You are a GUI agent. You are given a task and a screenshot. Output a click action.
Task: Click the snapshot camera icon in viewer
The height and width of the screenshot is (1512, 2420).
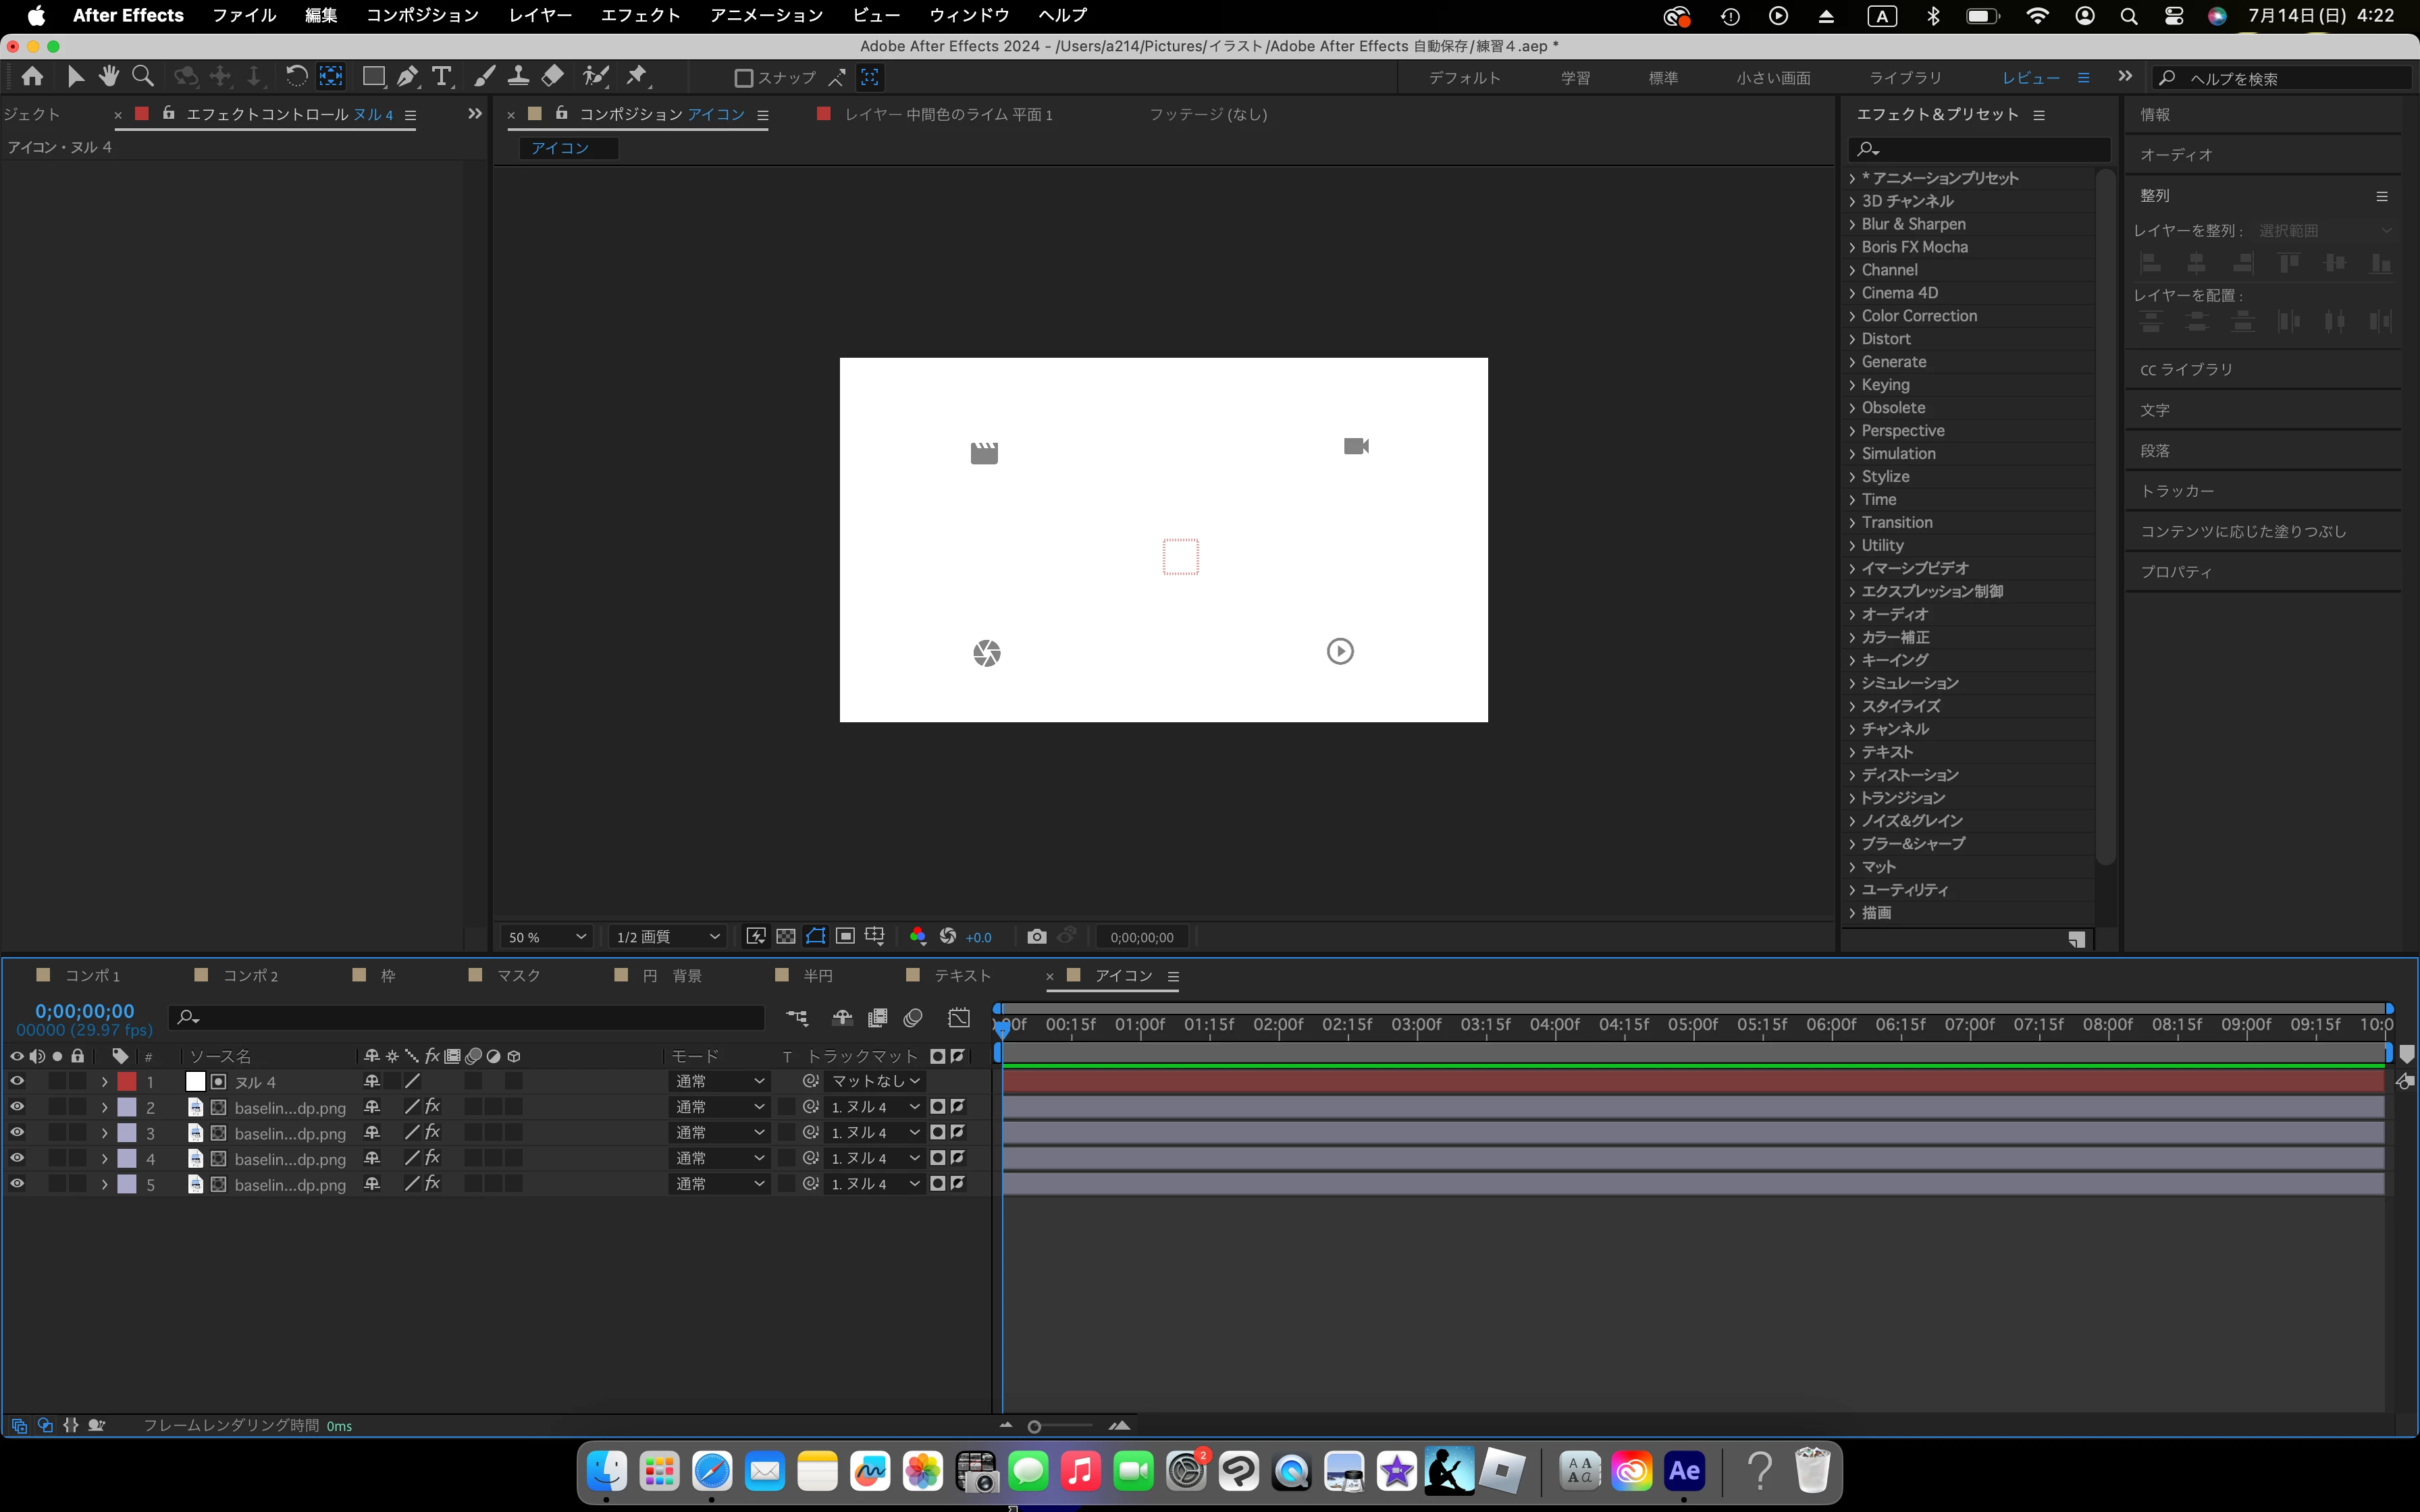1036,937
